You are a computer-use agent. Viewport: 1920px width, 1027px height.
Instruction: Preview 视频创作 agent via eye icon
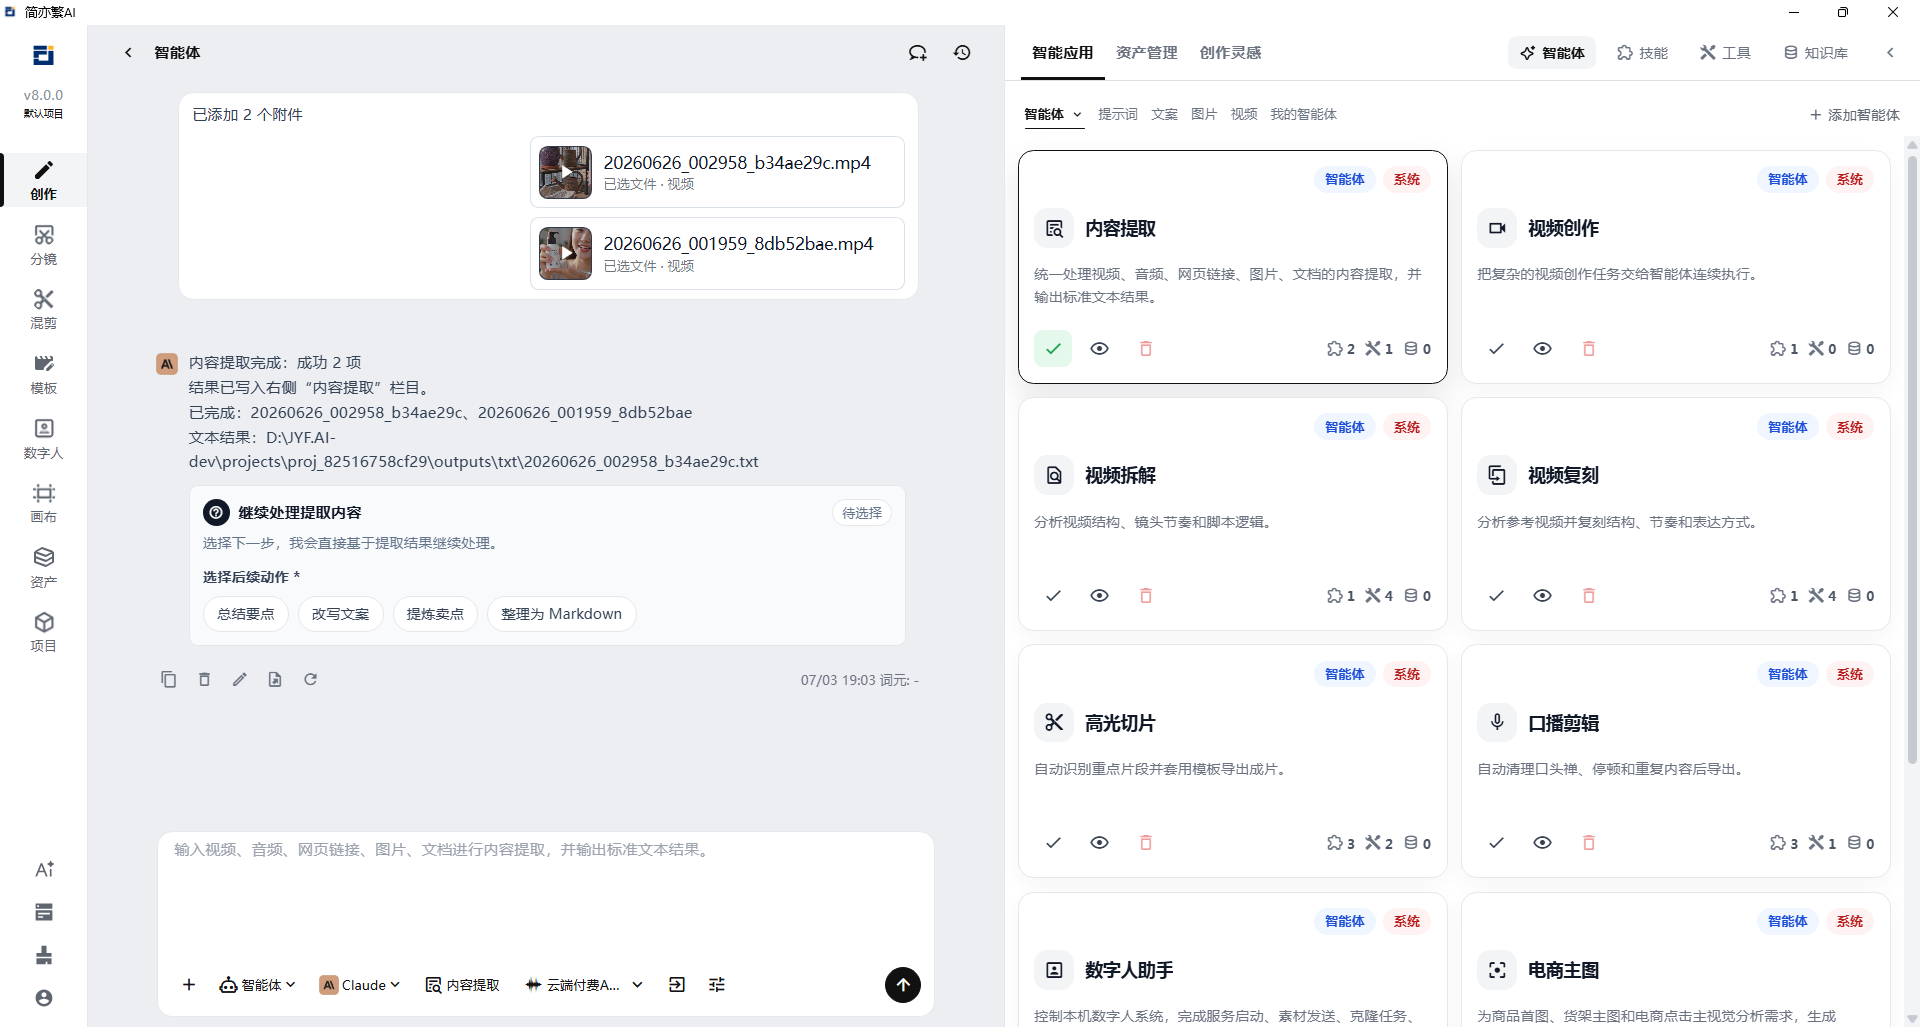click(1543, 349)
